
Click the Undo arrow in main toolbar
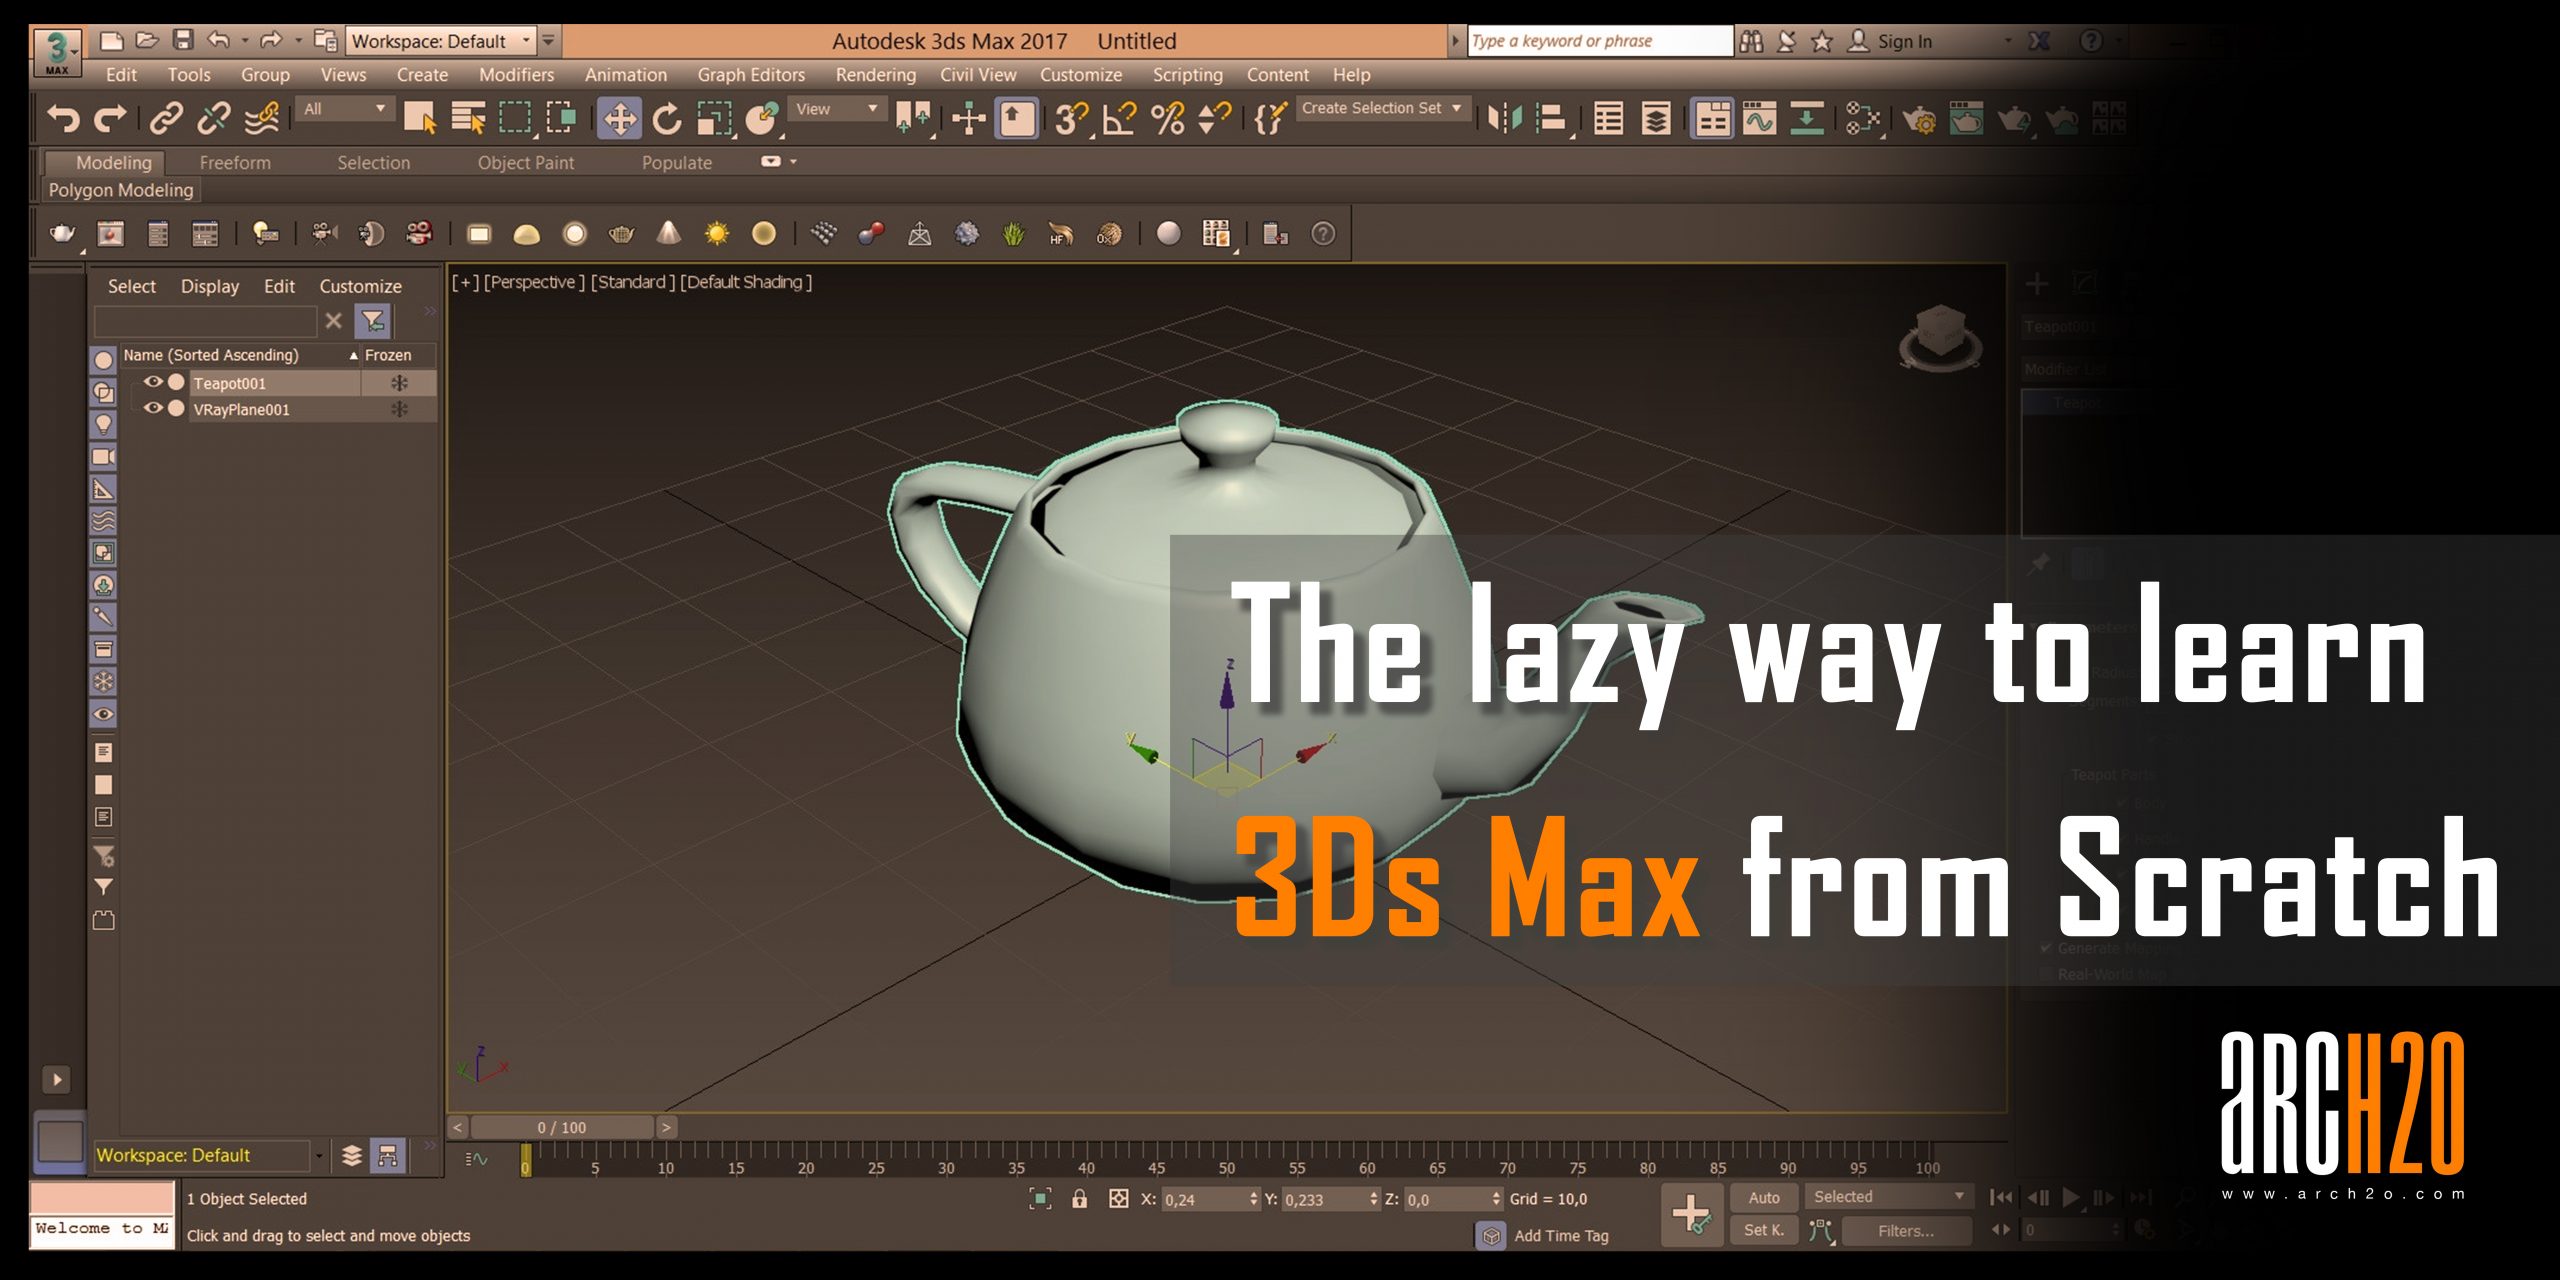(x=62, y=119)
